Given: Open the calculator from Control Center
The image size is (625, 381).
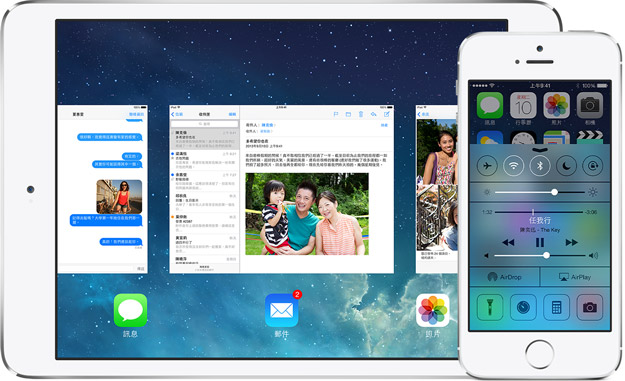Looking at the screenshot, I should coord(556,307).
